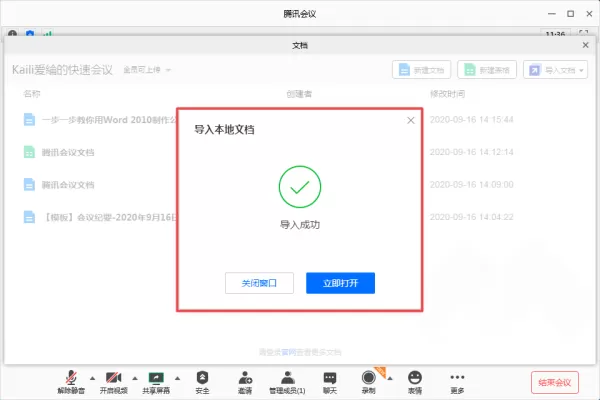
Task: Expand video options arrow beside 开启视频
Action: click(x=135, y=379)
